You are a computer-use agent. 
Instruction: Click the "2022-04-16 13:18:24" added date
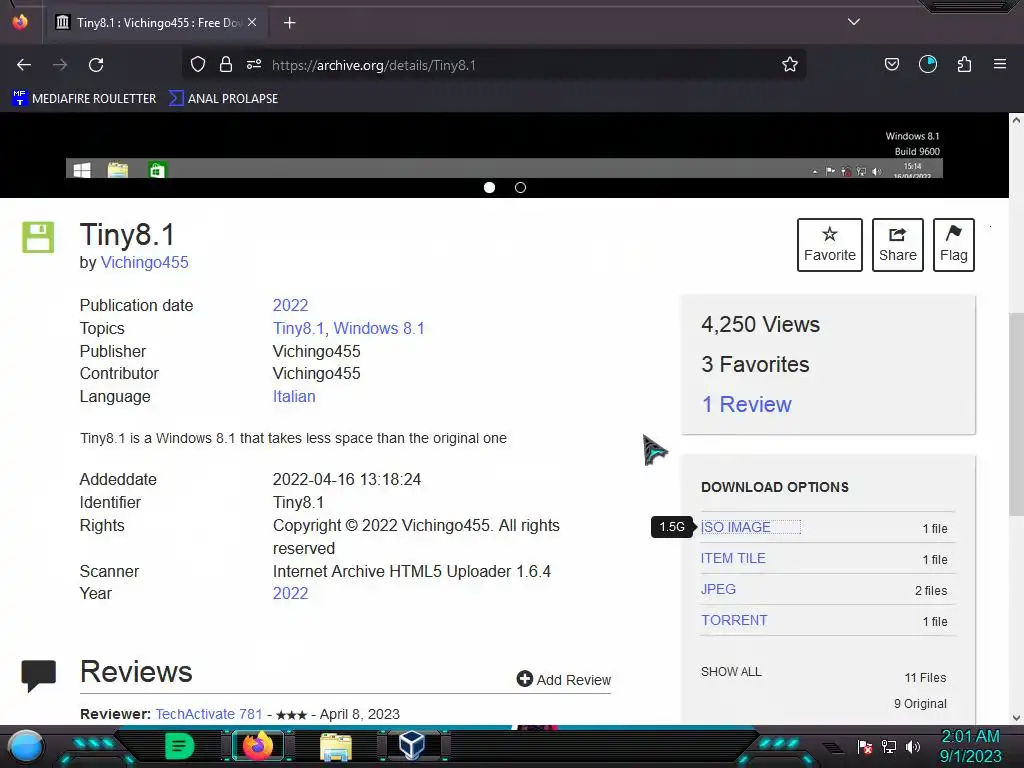pos(347,479)
